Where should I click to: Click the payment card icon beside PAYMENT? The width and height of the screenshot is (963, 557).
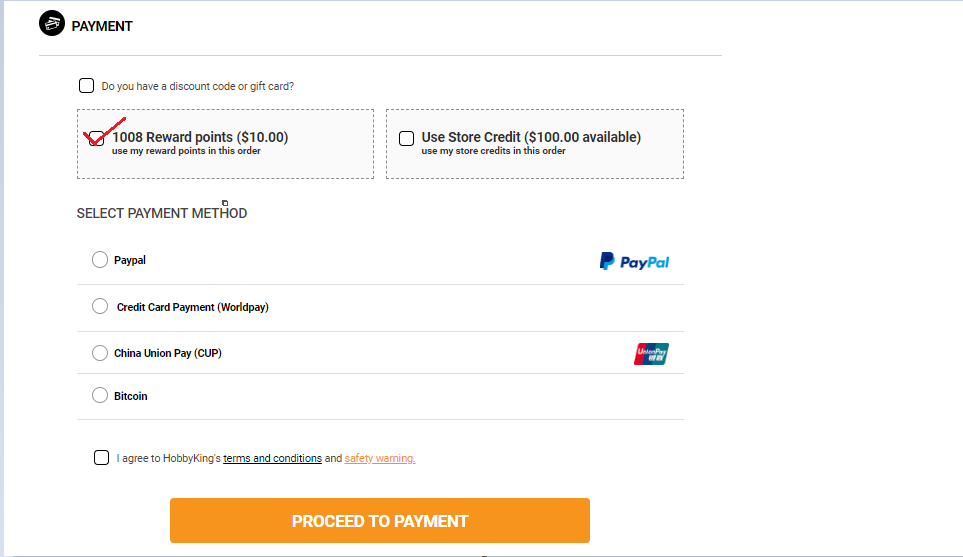click(52, 23)
